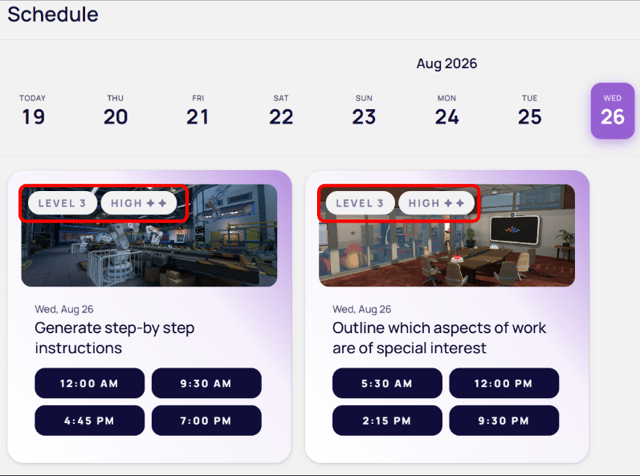Click highlighted Wednesday 26 date

tap(612, 111)
